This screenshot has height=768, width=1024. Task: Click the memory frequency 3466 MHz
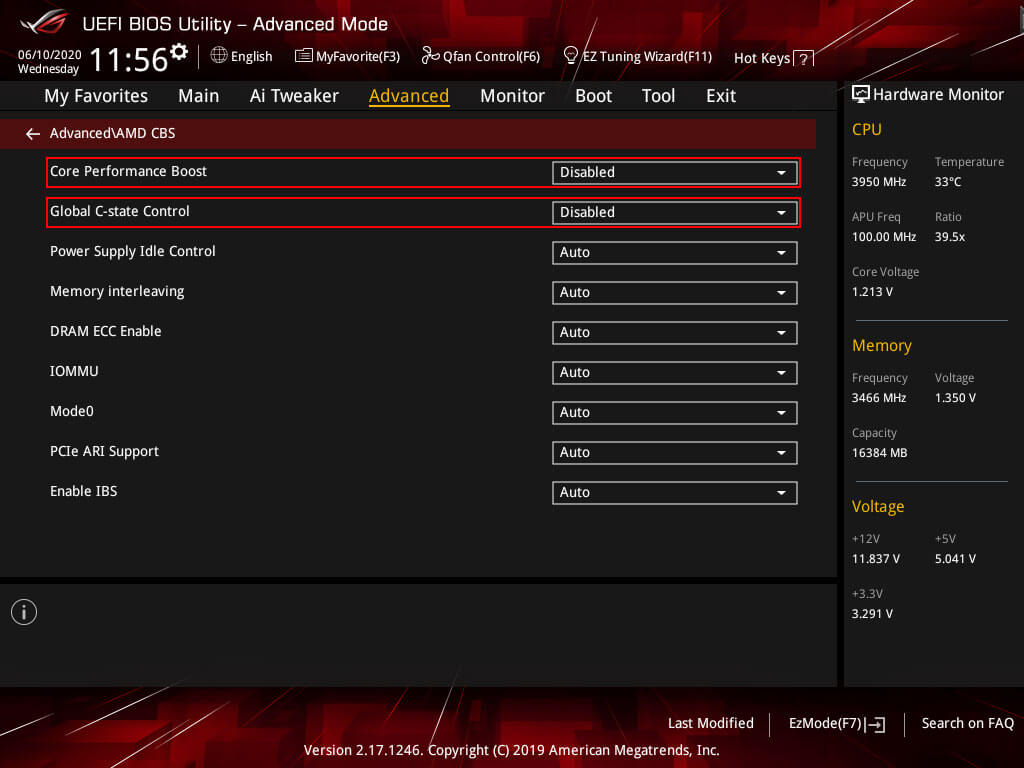(x=878, y=398)
